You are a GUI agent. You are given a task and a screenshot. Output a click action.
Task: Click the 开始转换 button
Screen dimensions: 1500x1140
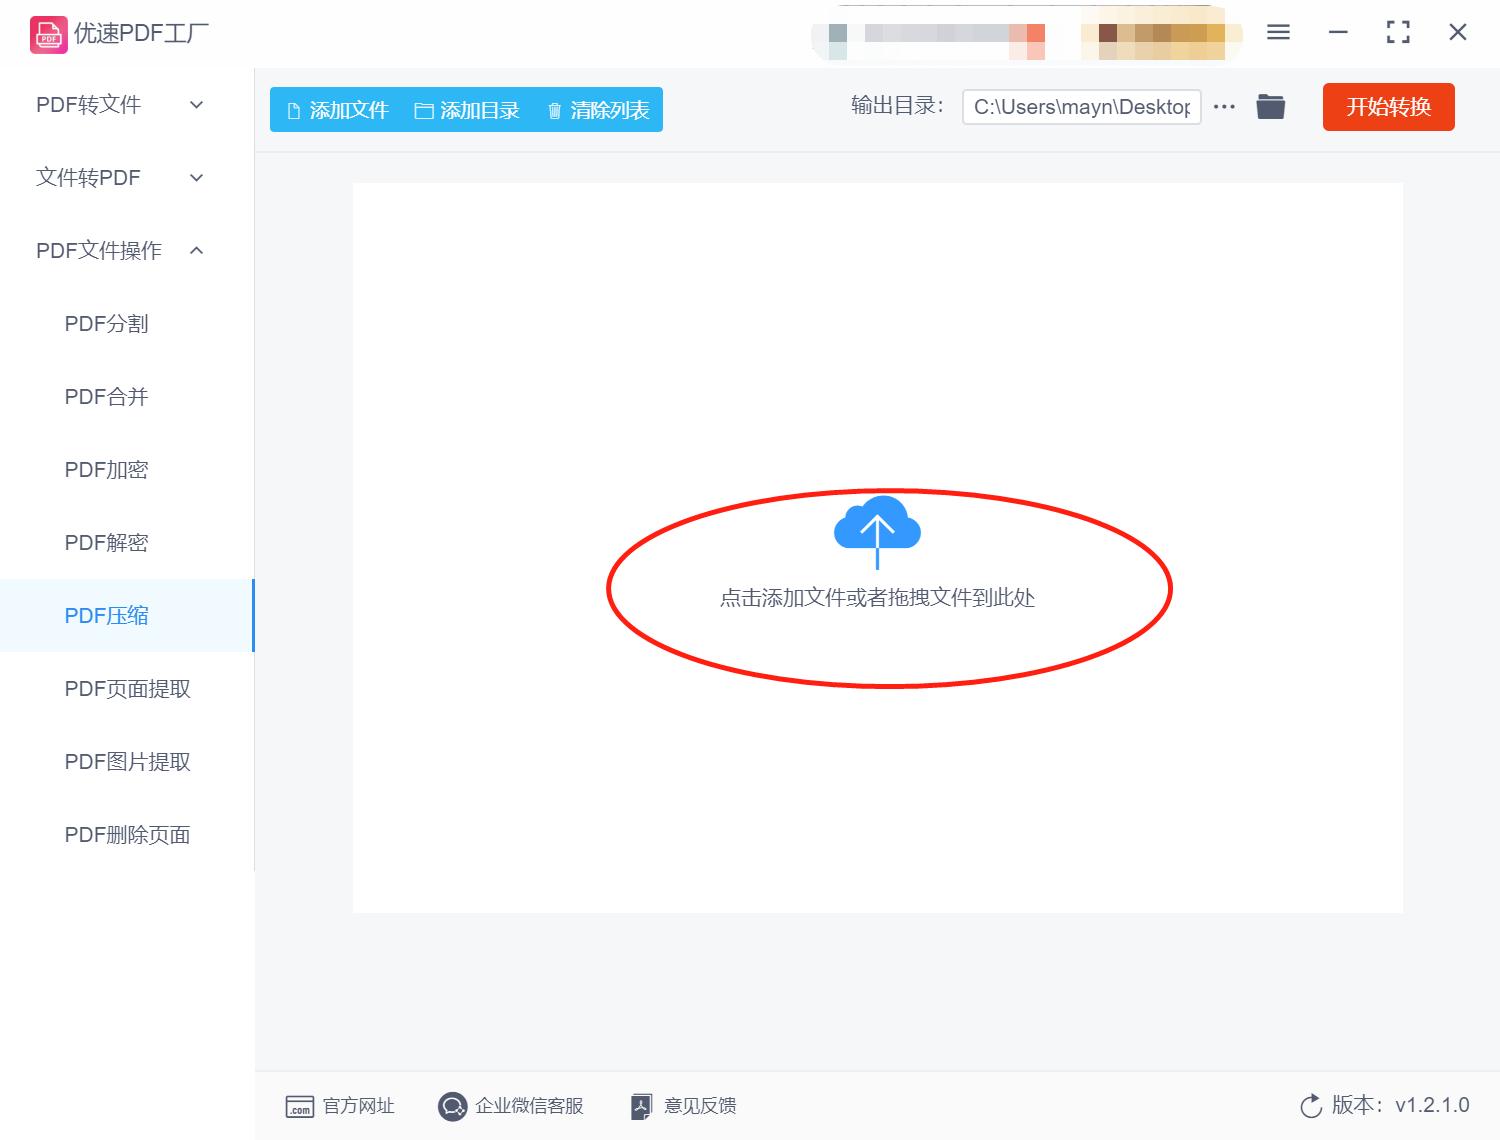tap(1388, 107)
